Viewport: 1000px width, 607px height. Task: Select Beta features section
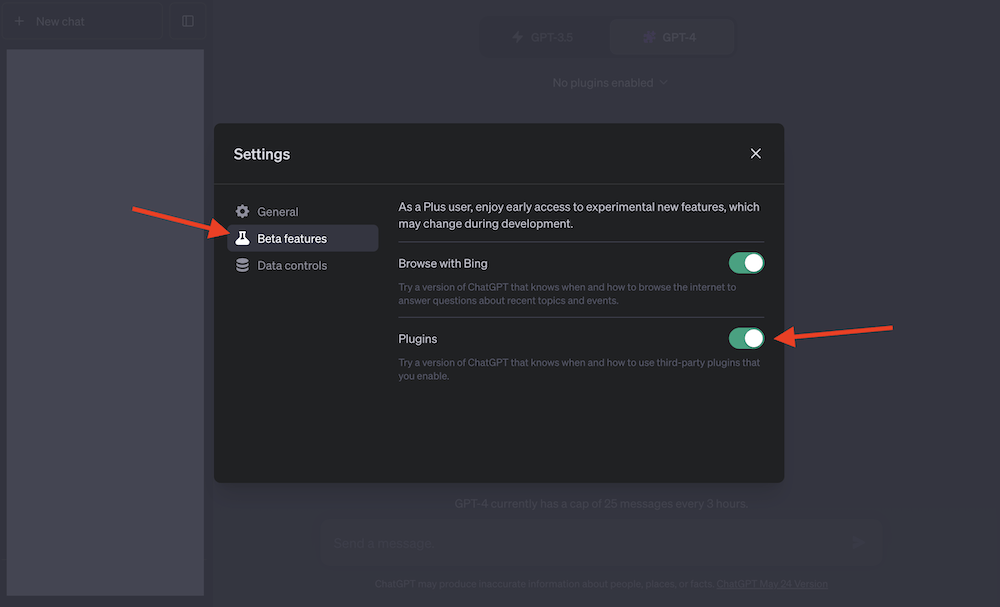302,238
